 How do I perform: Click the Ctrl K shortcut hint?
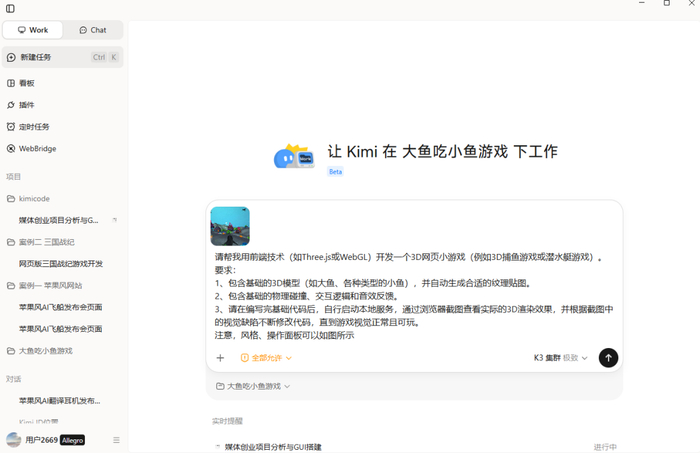(x=105, y=57)
